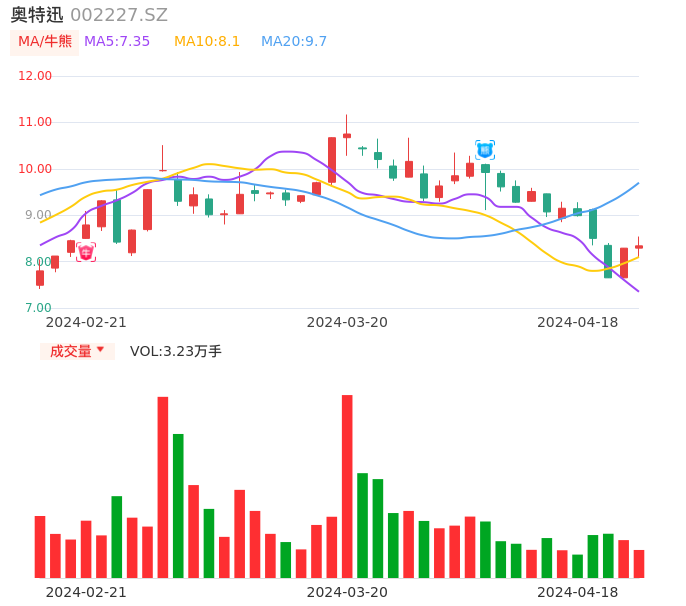Viewport: 686px width, 606px height.
Task: Click the 2024-03-20 date label under price chart
Action: (x=347, y=322)
